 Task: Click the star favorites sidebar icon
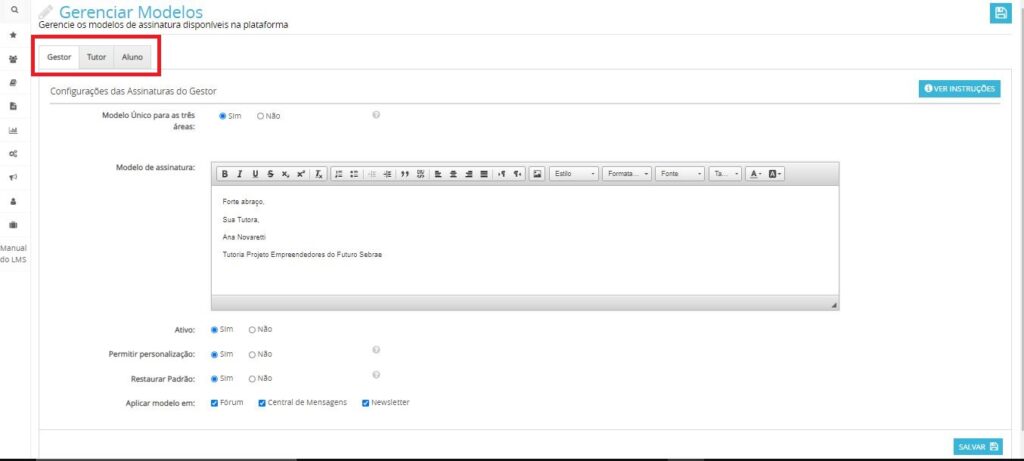[14, 35]
